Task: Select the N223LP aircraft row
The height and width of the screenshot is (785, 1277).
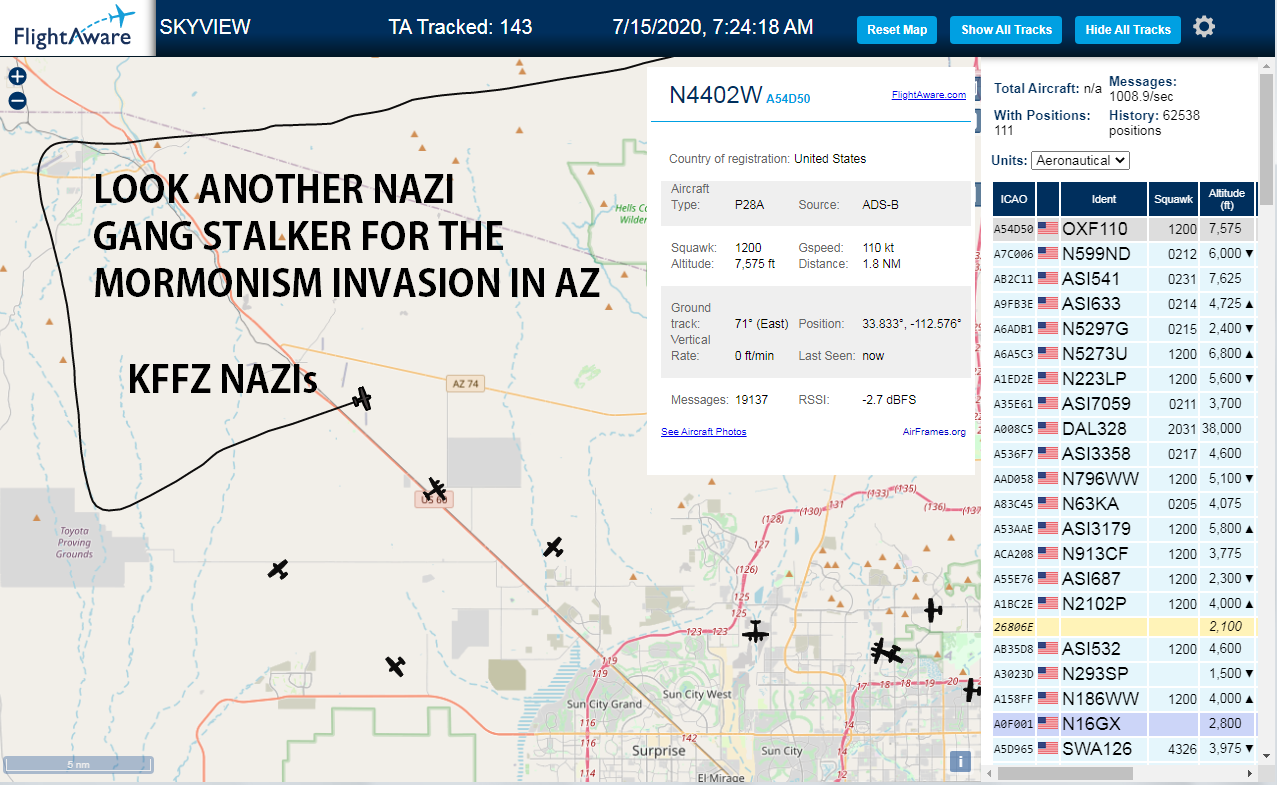Action: pyautogui.click(x=1124, y=379)
